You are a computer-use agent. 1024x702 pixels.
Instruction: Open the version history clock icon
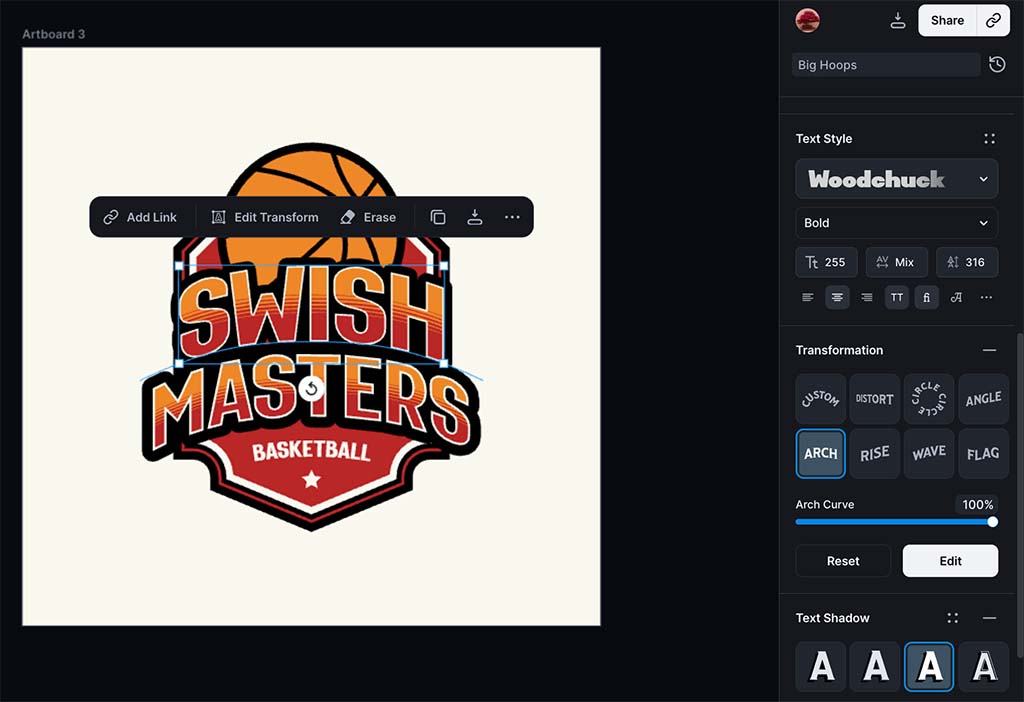pyautogui.click(x=997, y=65)
